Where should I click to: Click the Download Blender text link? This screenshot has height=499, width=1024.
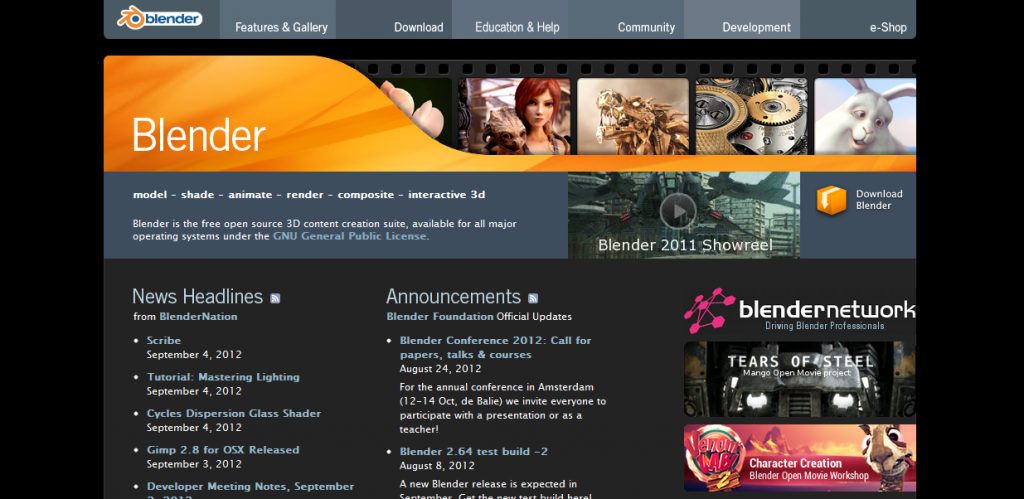pos(879,200)
